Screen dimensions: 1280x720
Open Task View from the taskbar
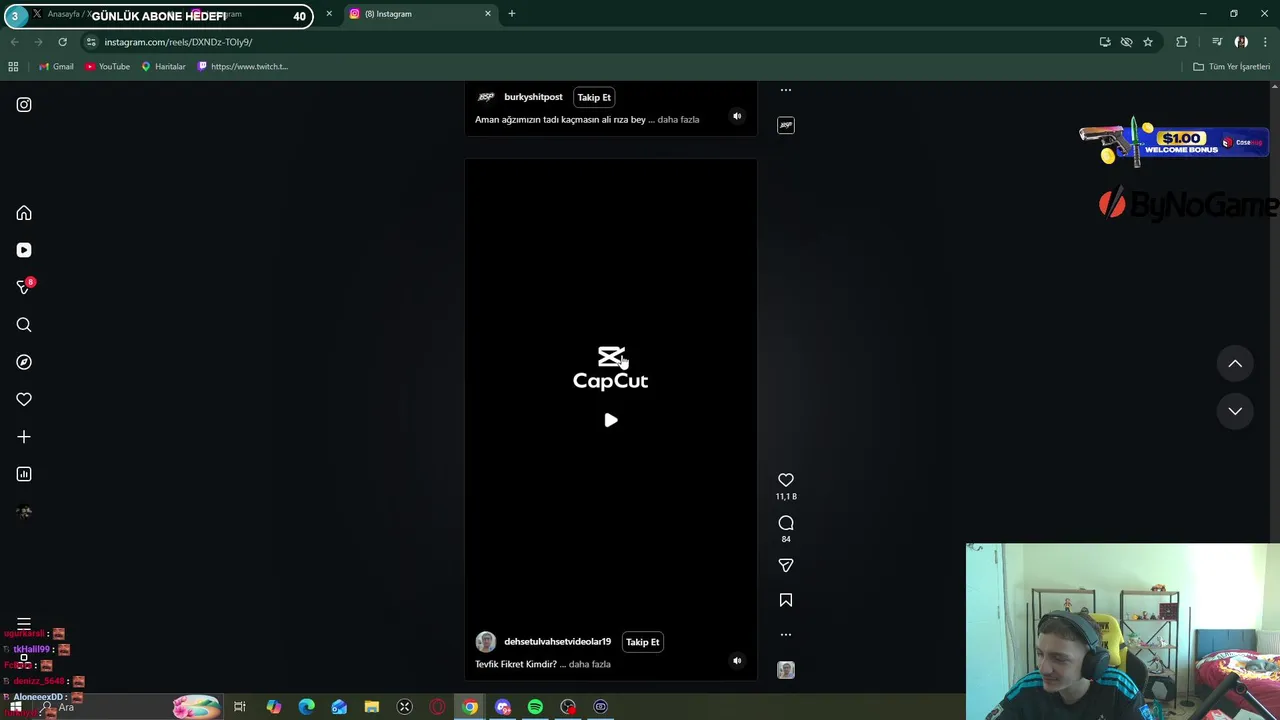point(240,707)
